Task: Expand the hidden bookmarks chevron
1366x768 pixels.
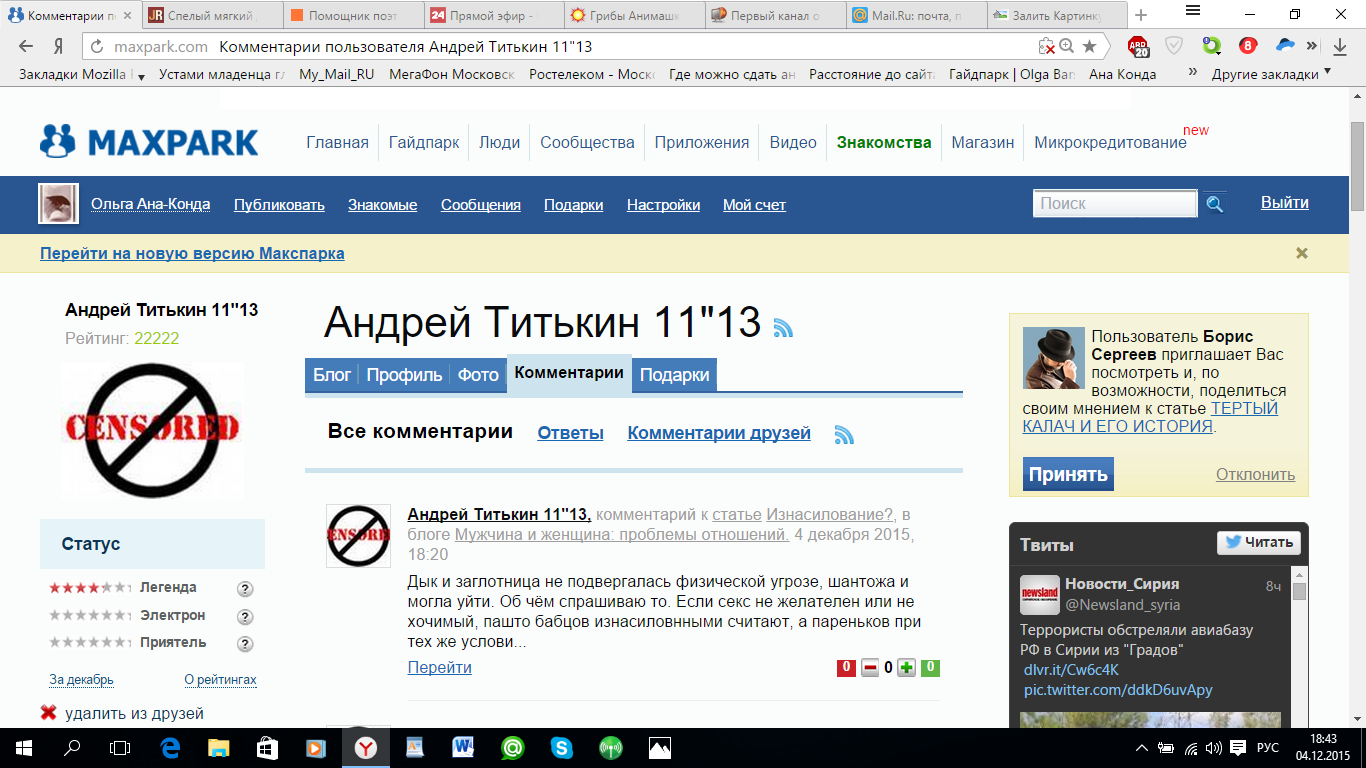Action: (1192, 73)
